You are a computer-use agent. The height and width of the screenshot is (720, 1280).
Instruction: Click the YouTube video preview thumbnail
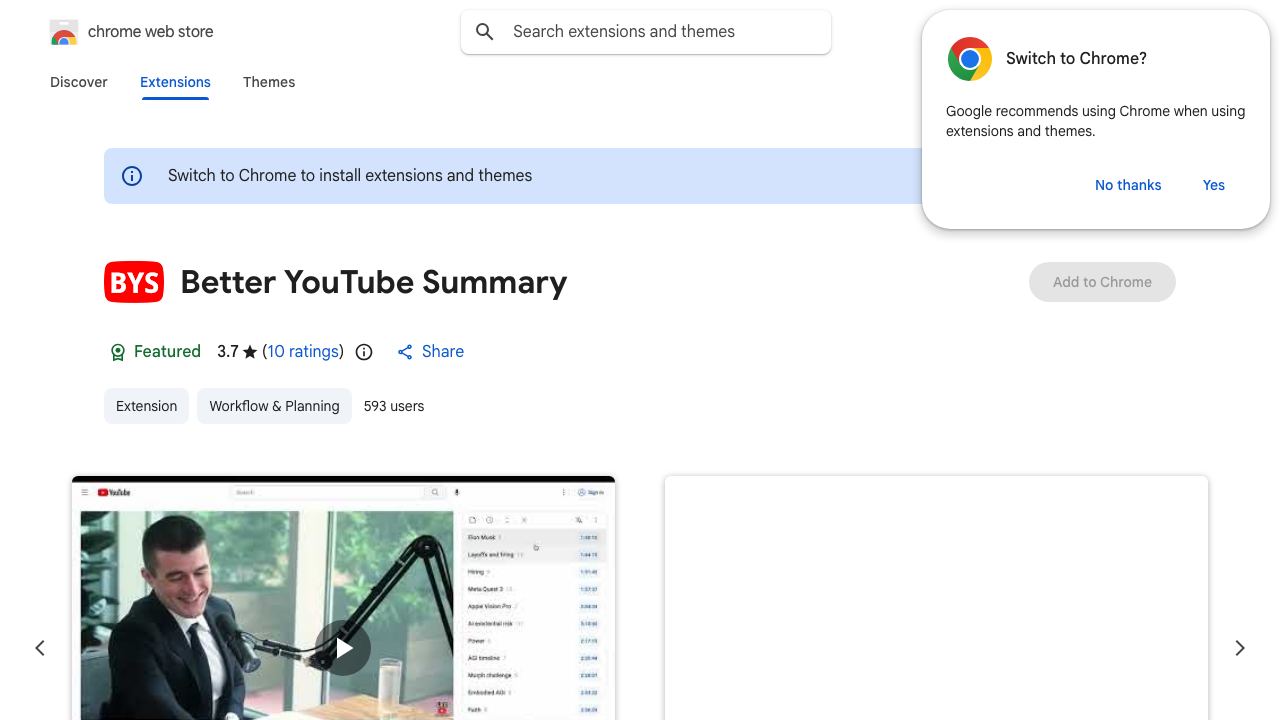(343, 598)
